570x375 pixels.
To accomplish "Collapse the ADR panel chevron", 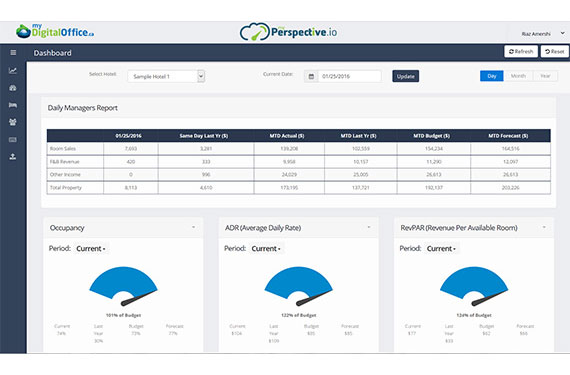I will point(369,227).
